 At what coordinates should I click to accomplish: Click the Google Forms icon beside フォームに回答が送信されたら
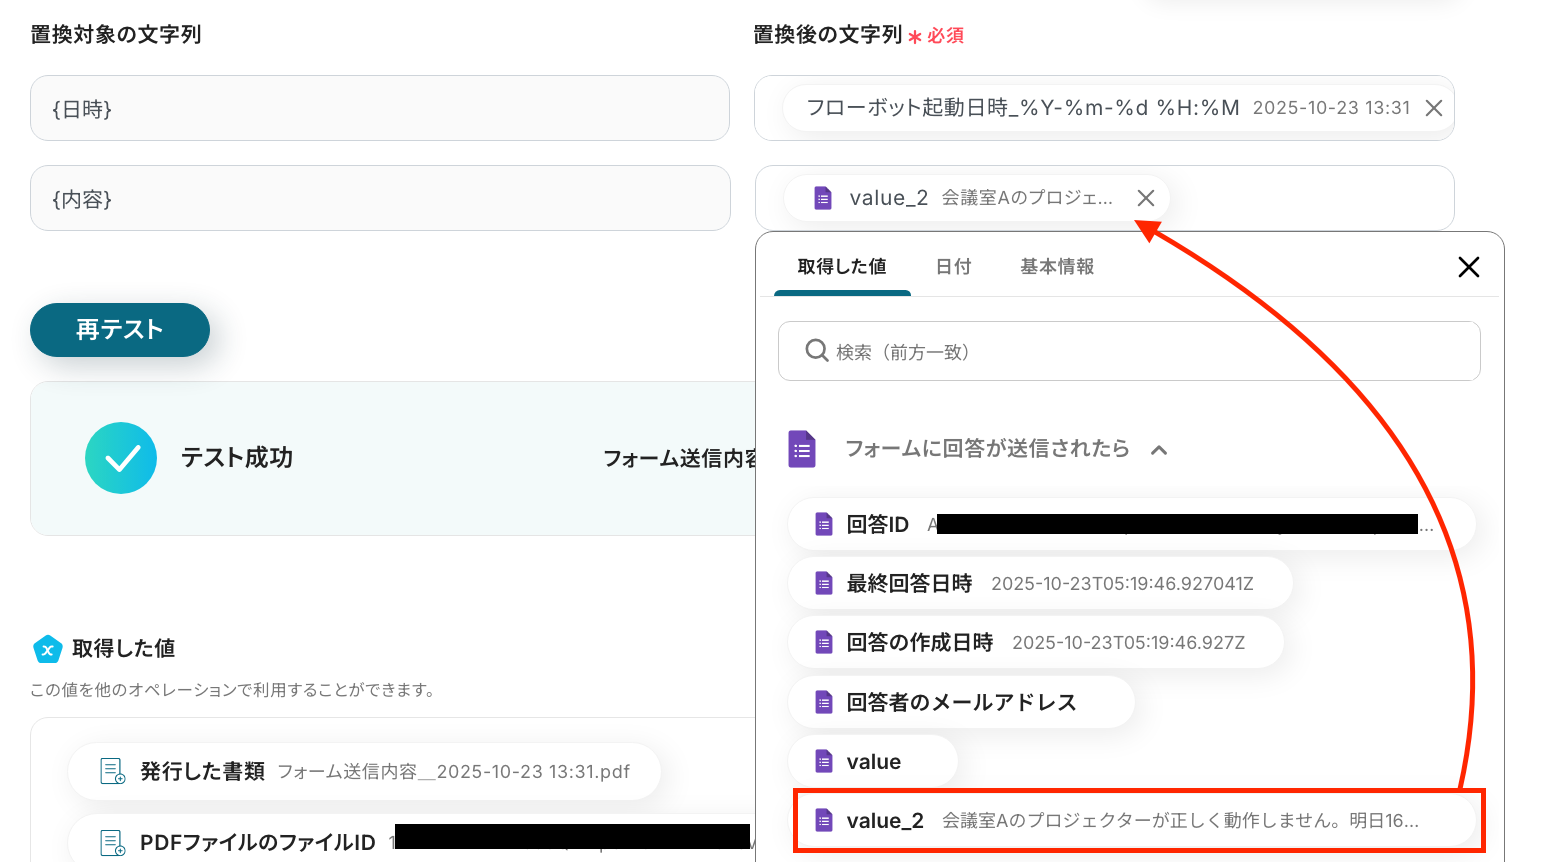click(x=802, y=449)
